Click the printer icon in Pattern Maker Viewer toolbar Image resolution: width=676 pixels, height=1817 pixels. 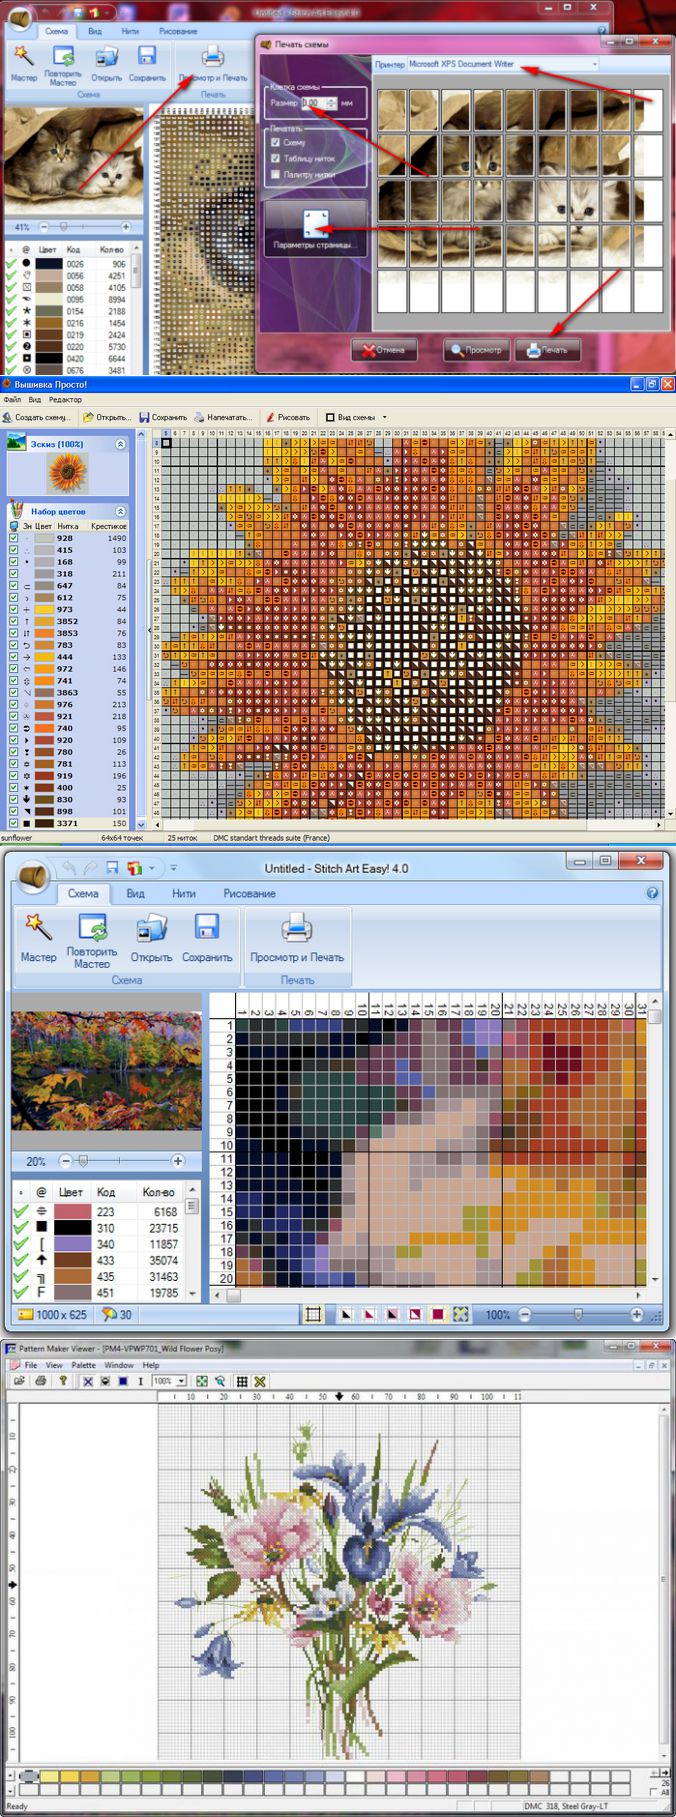[40, 1381]
